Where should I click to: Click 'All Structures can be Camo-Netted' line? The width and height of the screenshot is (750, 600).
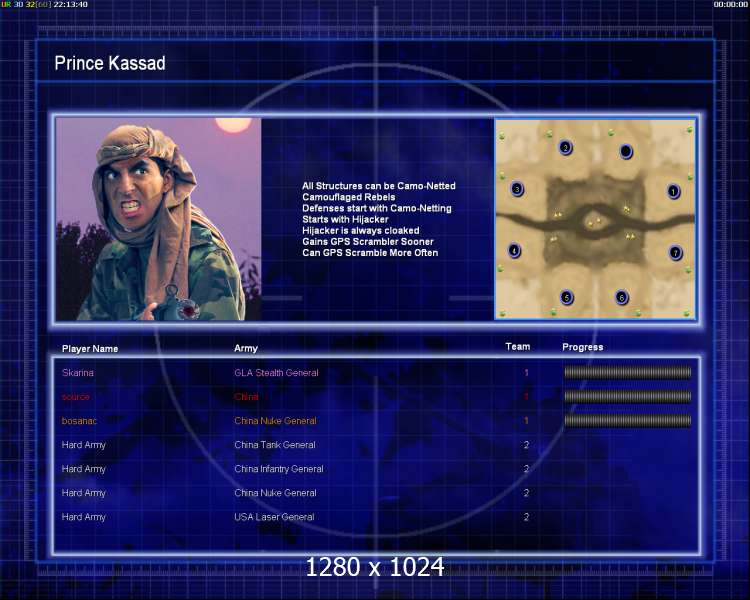coord(379,186)
